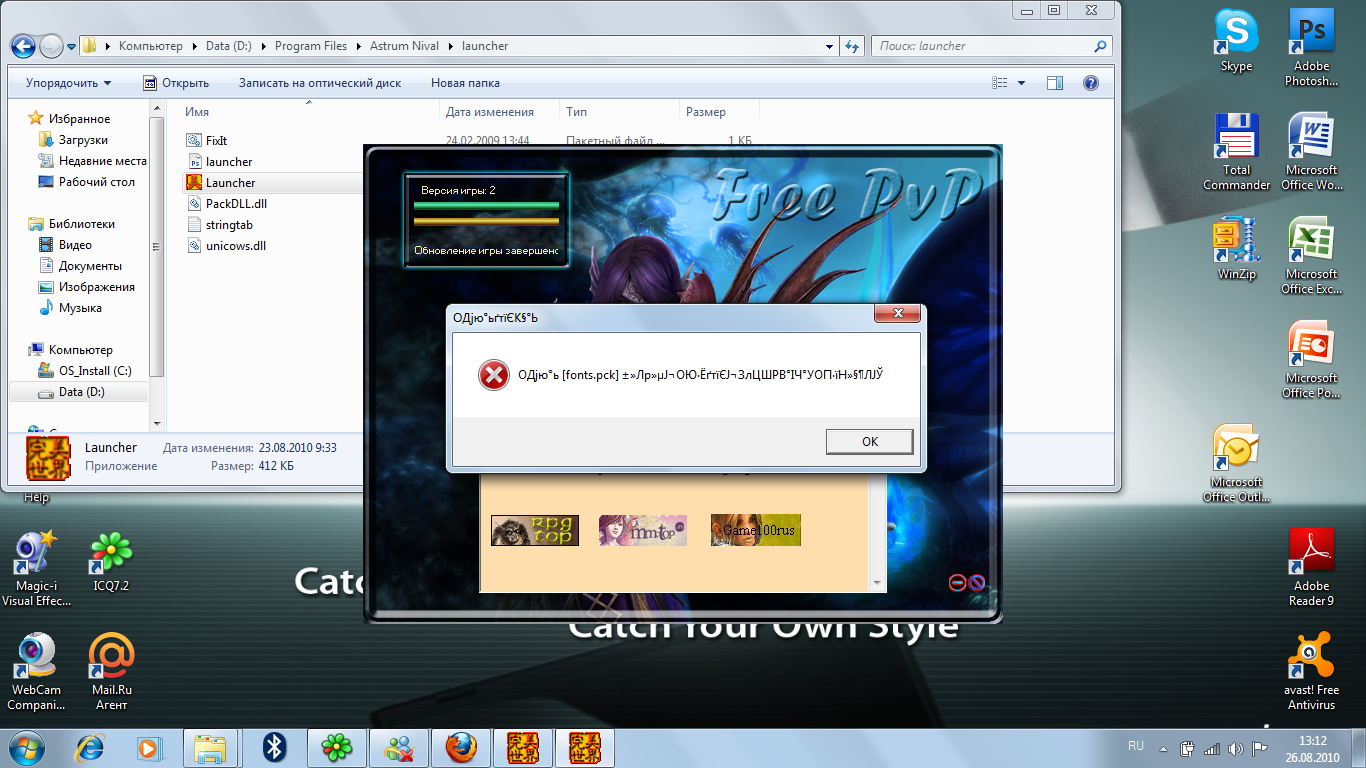This screenshot has width=1366, height=768.
Task: Select the Total Commander desktop shortcut
Action: point(1236,151)
